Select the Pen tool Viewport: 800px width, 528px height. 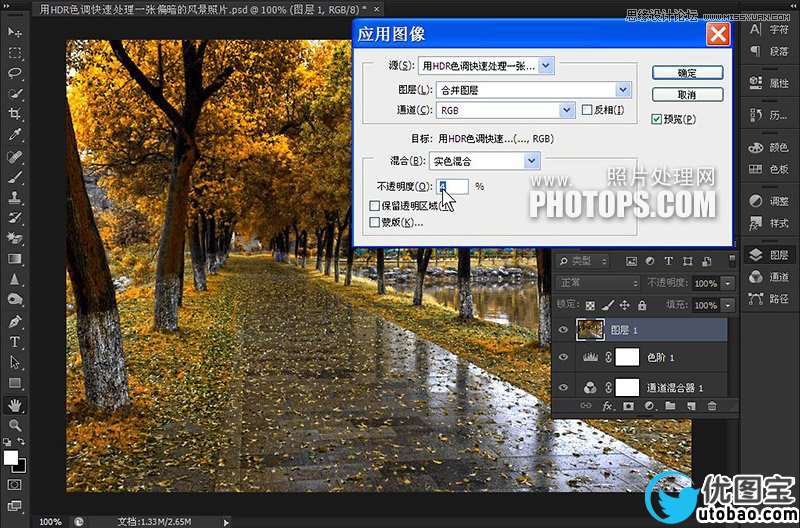click(x=15, y=322)
